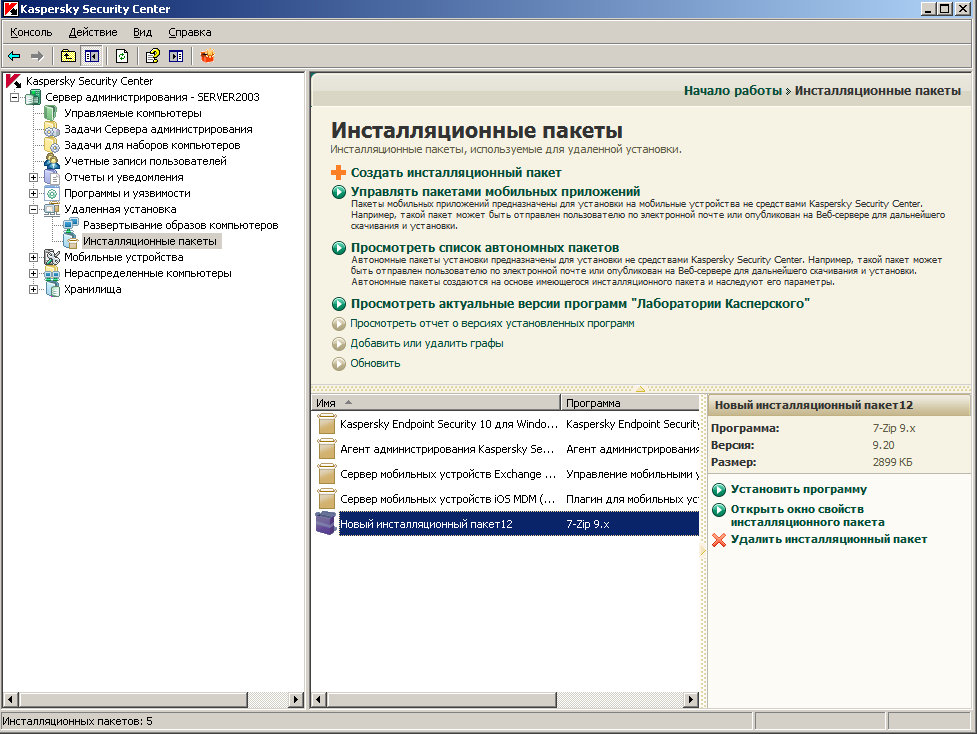Screen dimensions: 977x734
Task: Expand the Нераспределенные компьютеры node
Action: pyautogui.click(x=34, y=273)
